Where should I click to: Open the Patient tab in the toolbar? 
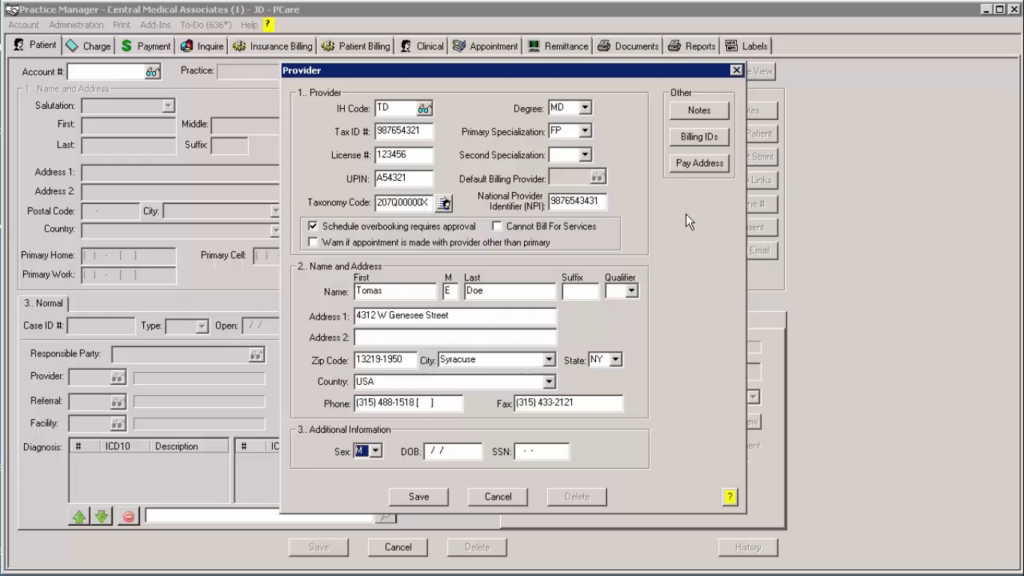click(35, 46)
